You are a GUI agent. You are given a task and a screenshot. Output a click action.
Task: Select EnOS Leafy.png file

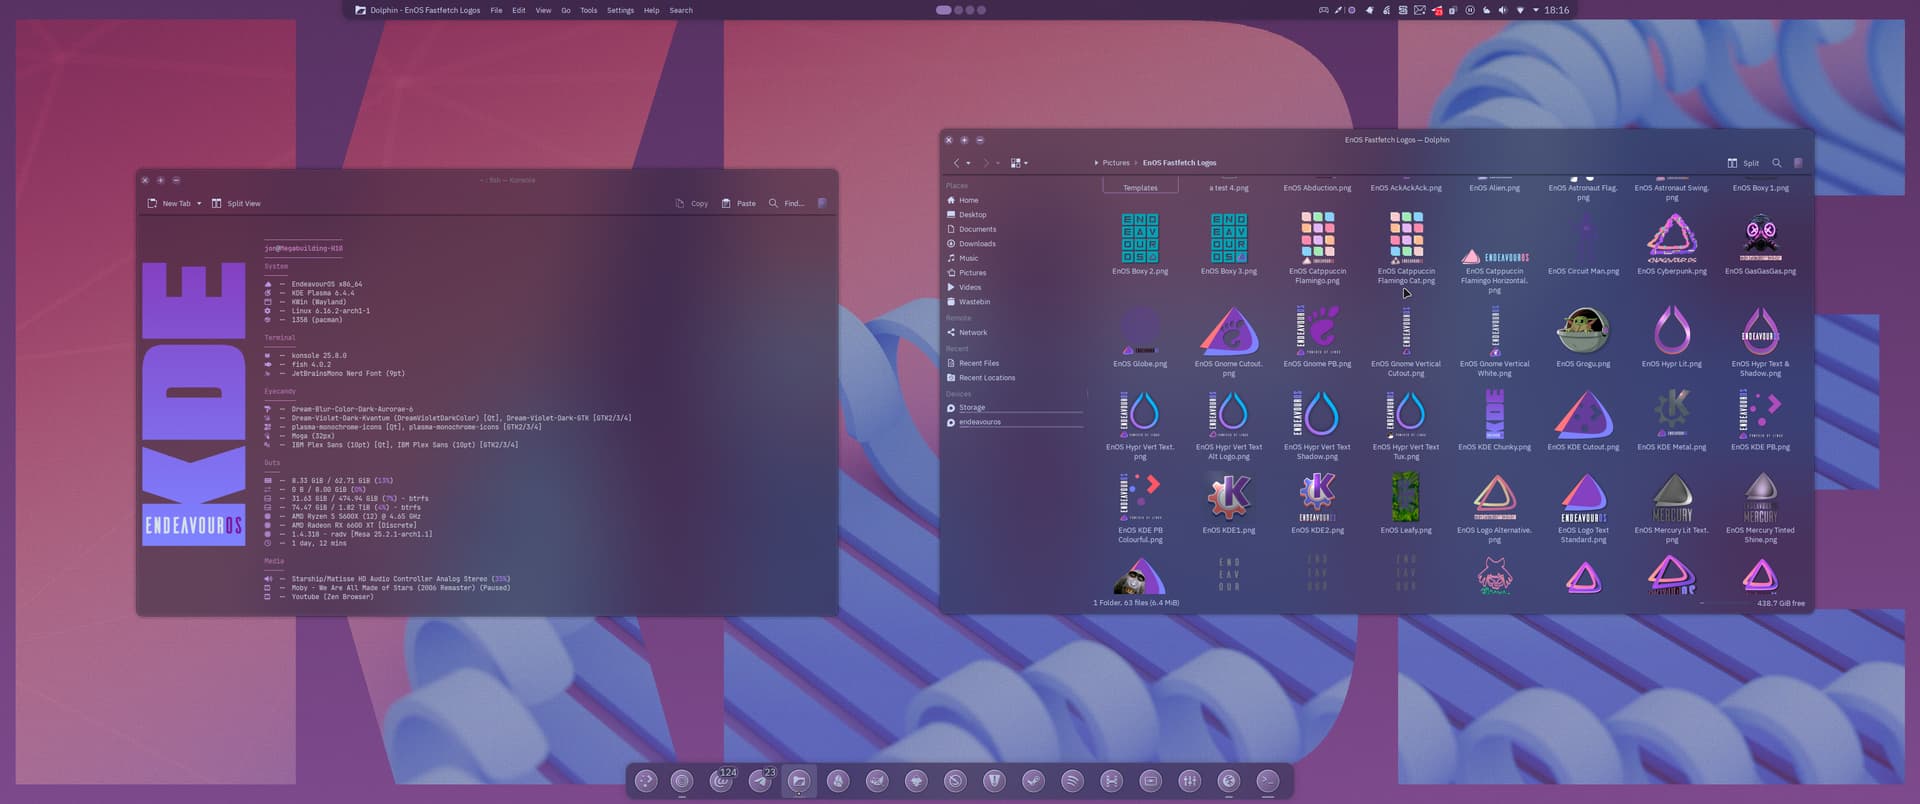[1406, 503]
